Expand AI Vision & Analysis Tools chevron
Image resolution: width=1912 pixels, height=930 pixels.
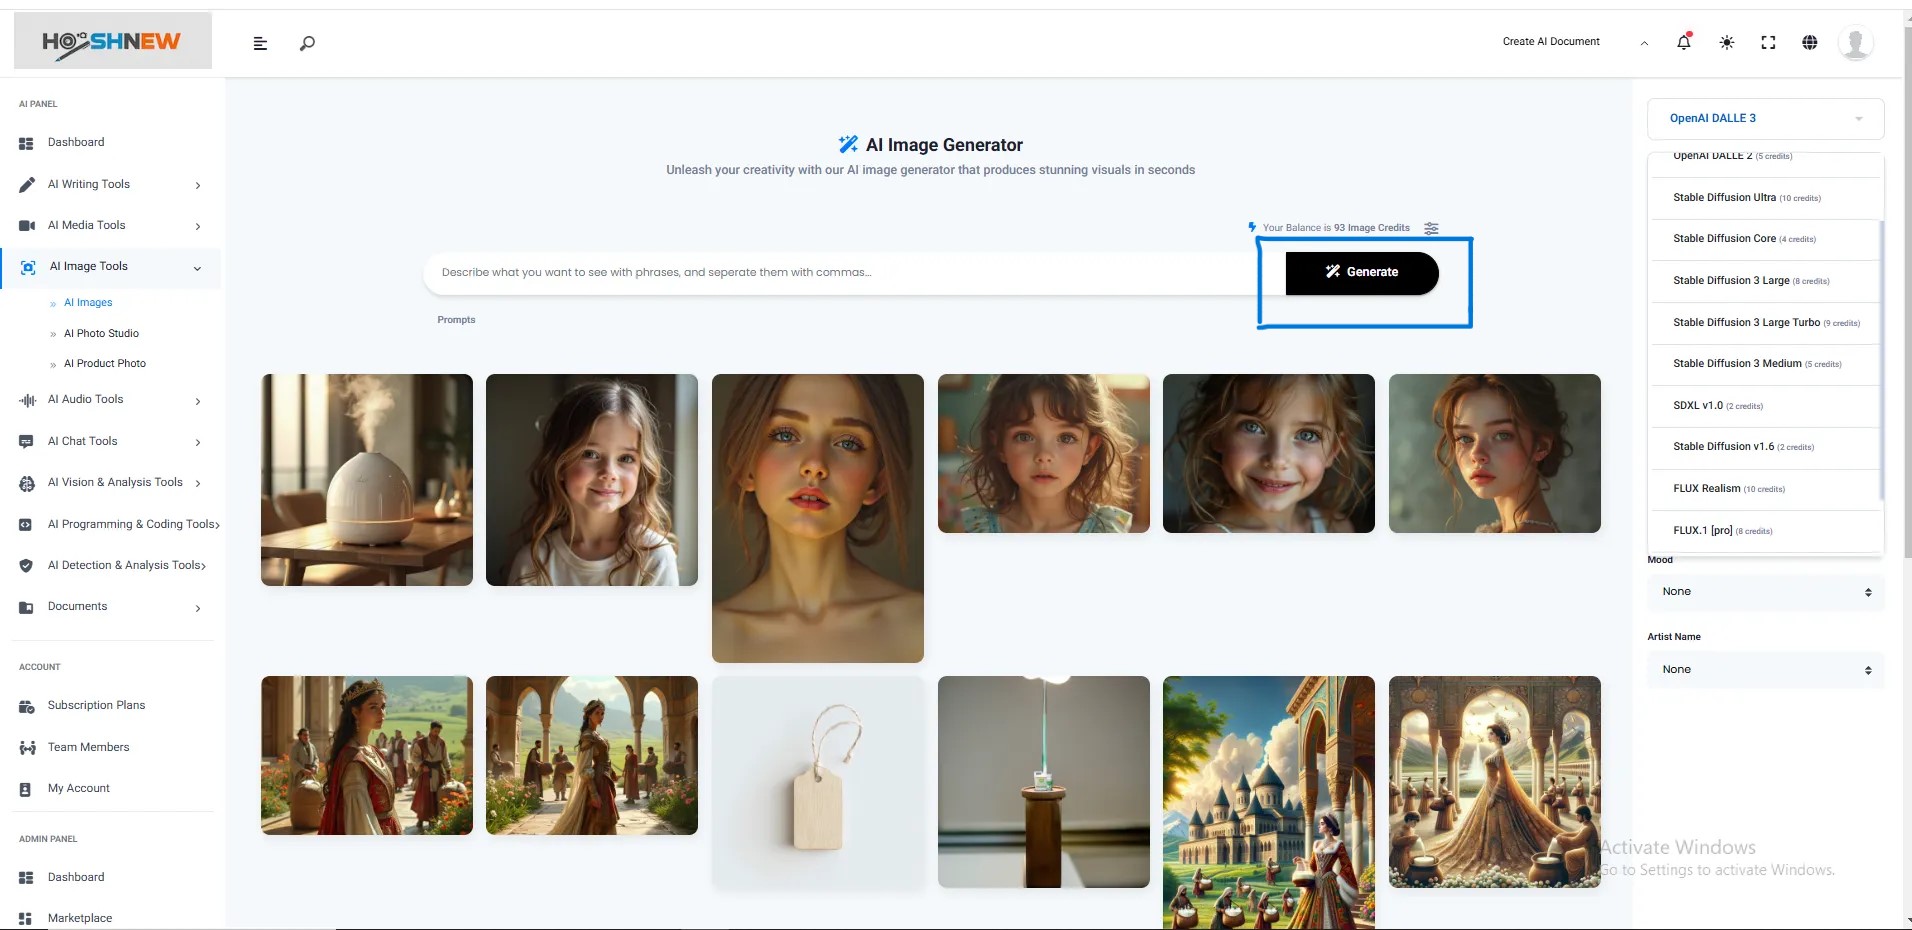pyautogui.click(x=198, y=484)
